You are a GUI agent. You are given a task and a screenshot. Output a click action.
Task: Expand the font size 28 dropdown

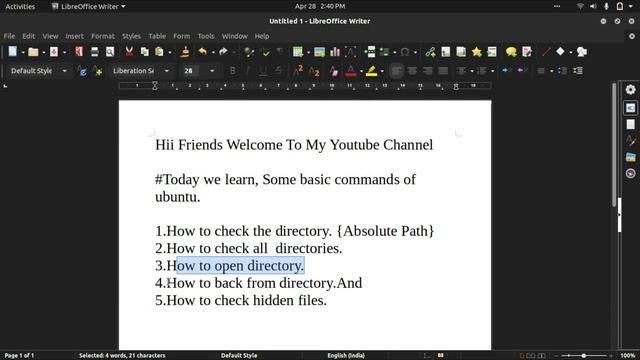click(212, 71)
